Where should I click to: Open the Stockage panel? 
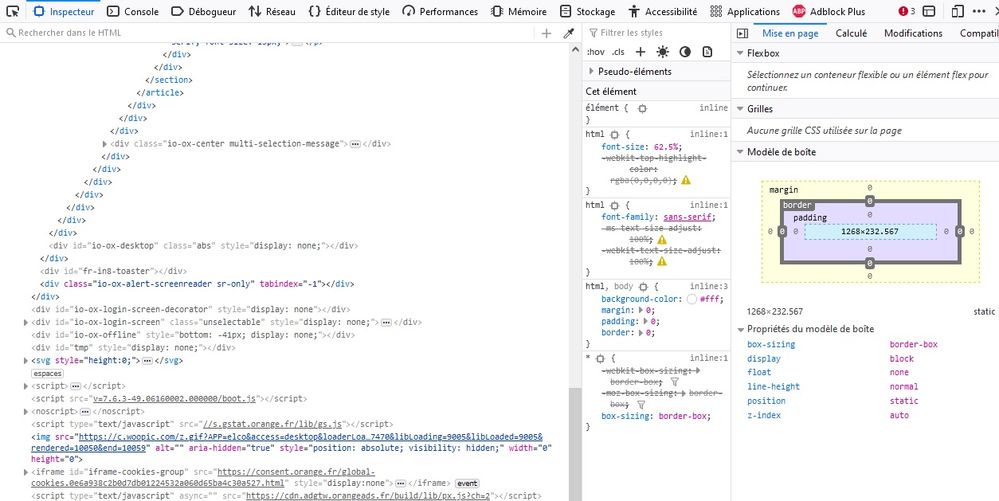pos(587,11)
